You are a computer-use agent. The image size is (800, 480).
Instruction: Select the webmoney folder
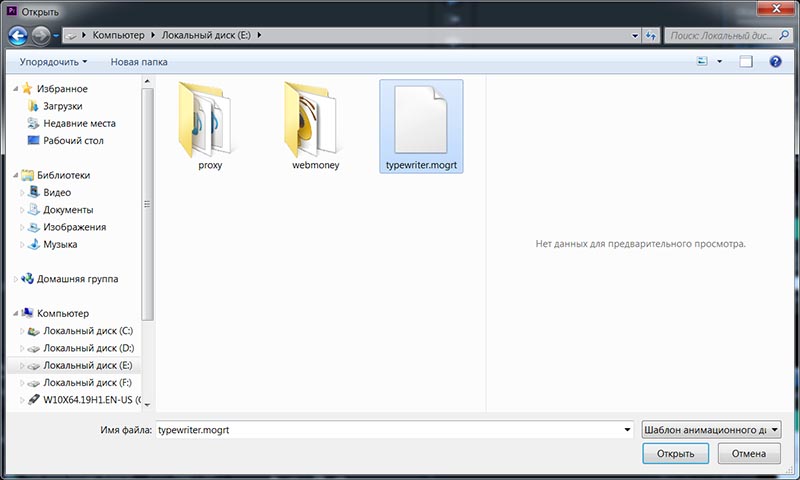coord(315,126)
